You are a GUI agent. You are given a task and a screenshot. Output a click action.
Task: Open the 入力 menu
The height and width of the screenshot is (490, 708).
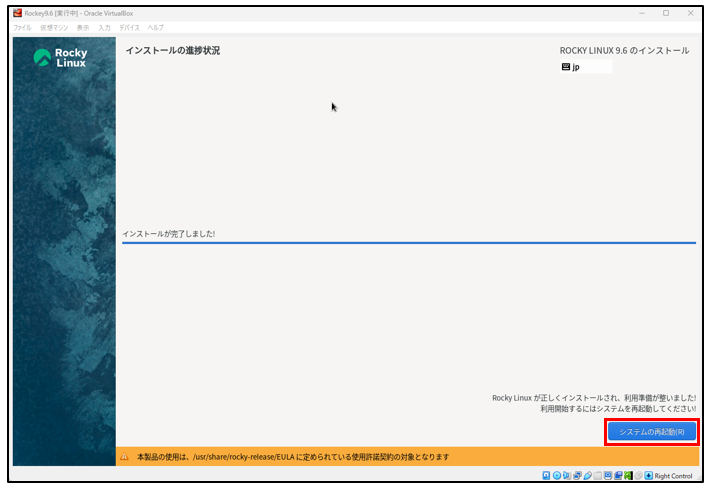pyautogui.click(x=104, y=27)
